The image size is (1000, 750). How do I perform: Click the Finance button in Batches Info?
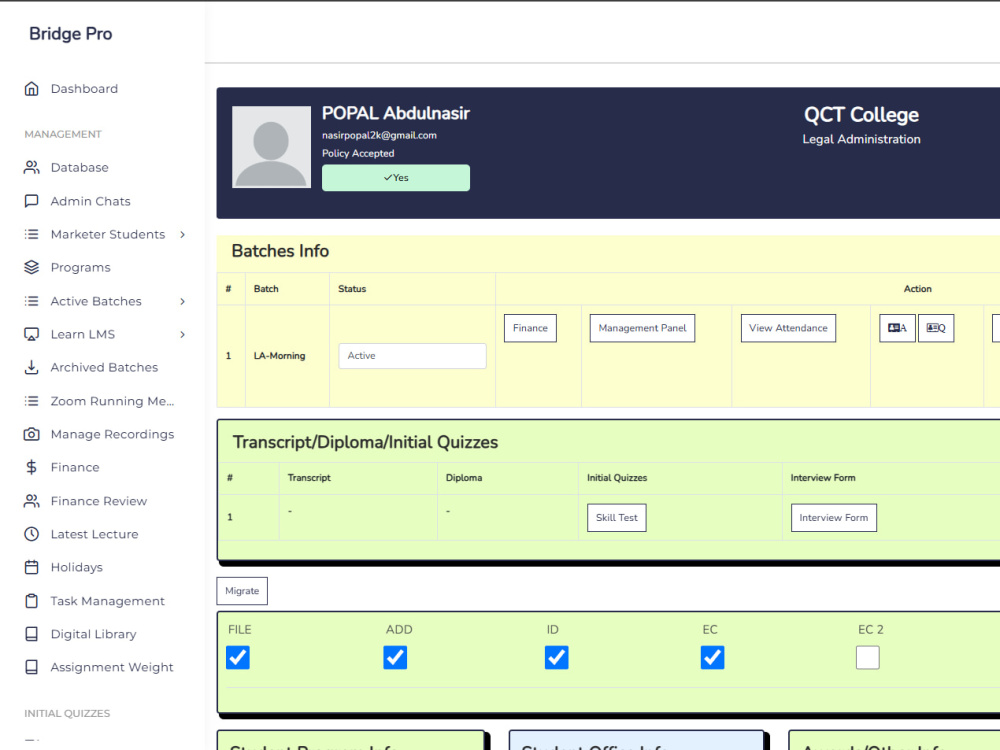coord(530,328)
